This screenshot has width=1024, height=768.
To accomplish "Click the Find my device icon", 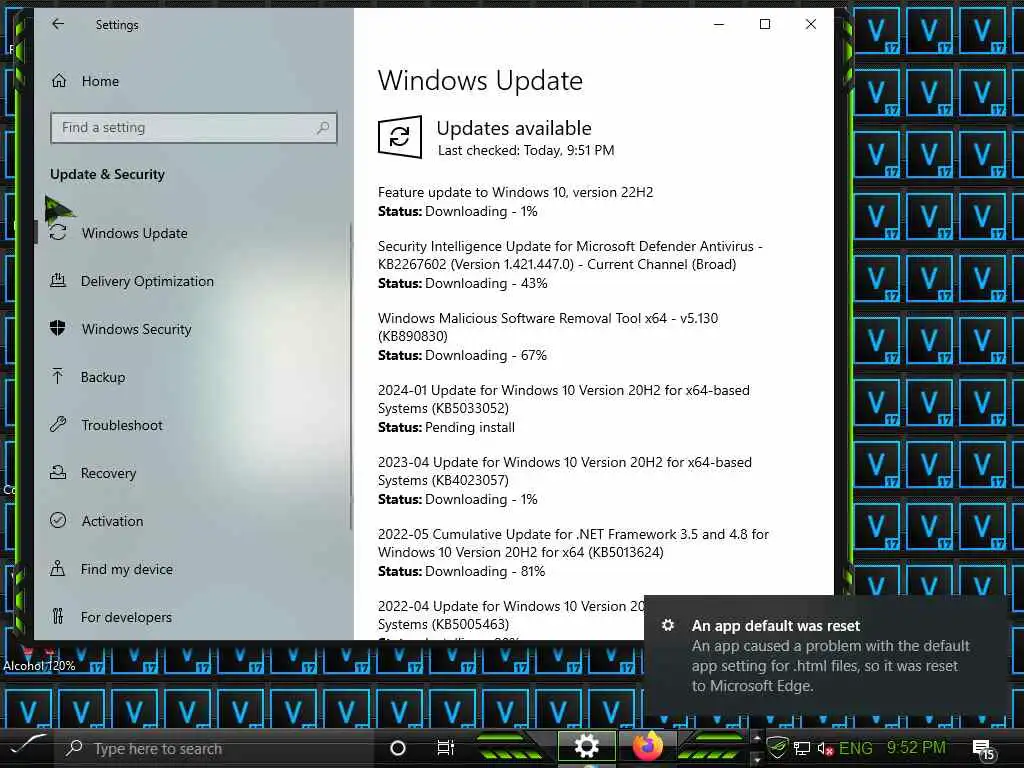I will pos(58,569).
